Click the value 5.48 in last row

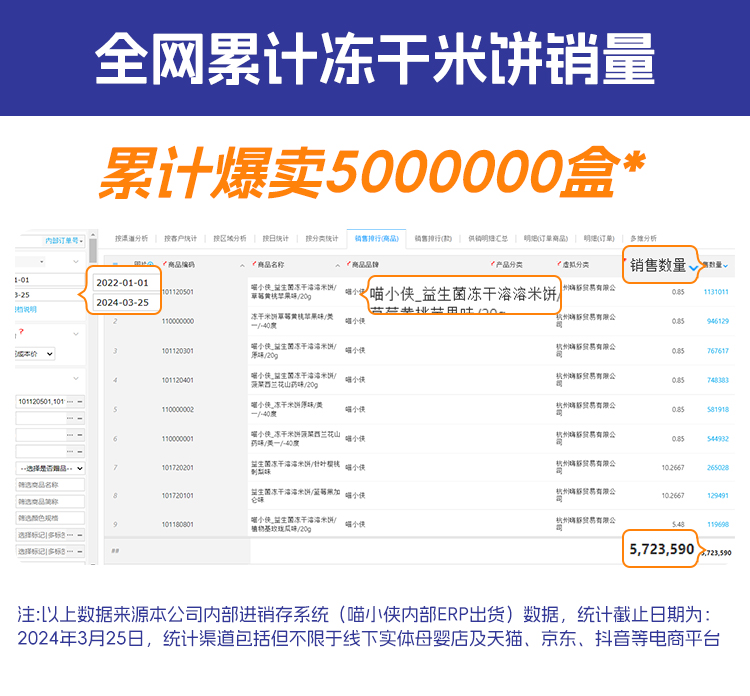click(678, 524)
